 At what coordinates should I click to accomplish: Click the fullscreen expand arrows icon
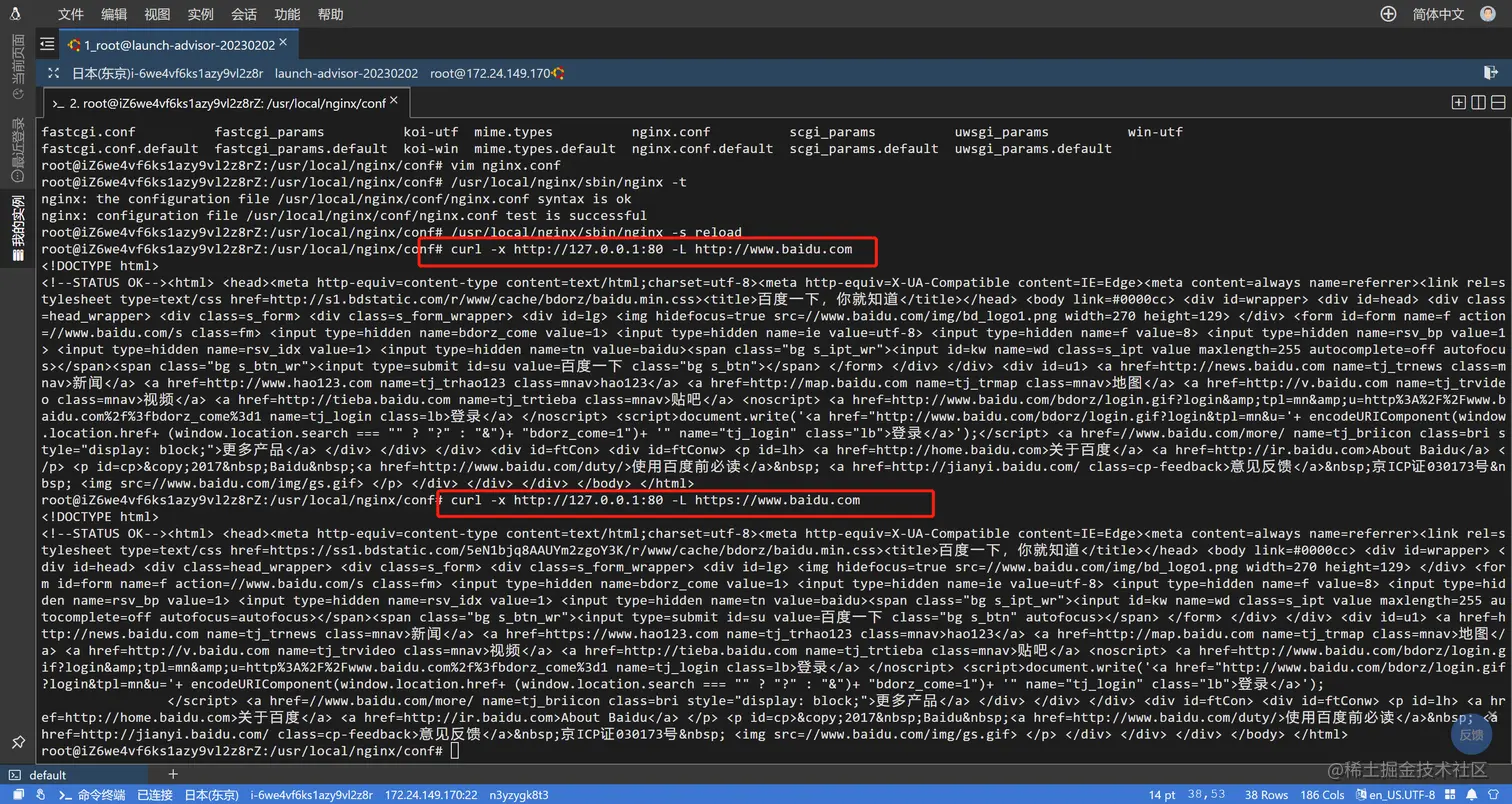point(54,73)
